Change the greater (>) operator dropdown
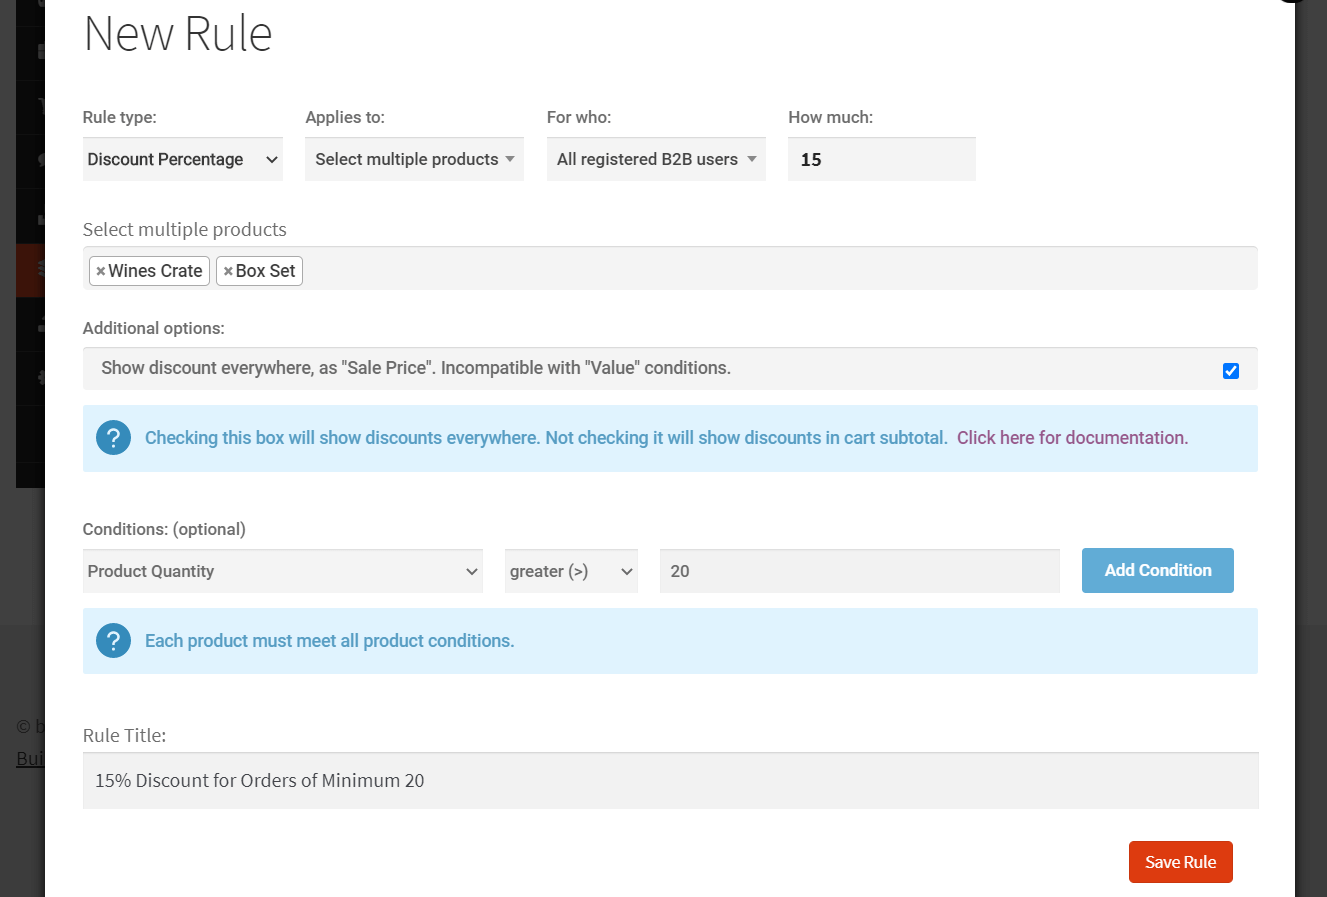1327x897 pixels. (571, 571)
